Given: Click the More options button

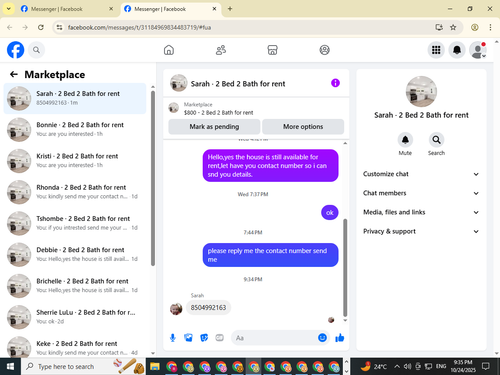Looking at the screenshot, I should 303,127.
